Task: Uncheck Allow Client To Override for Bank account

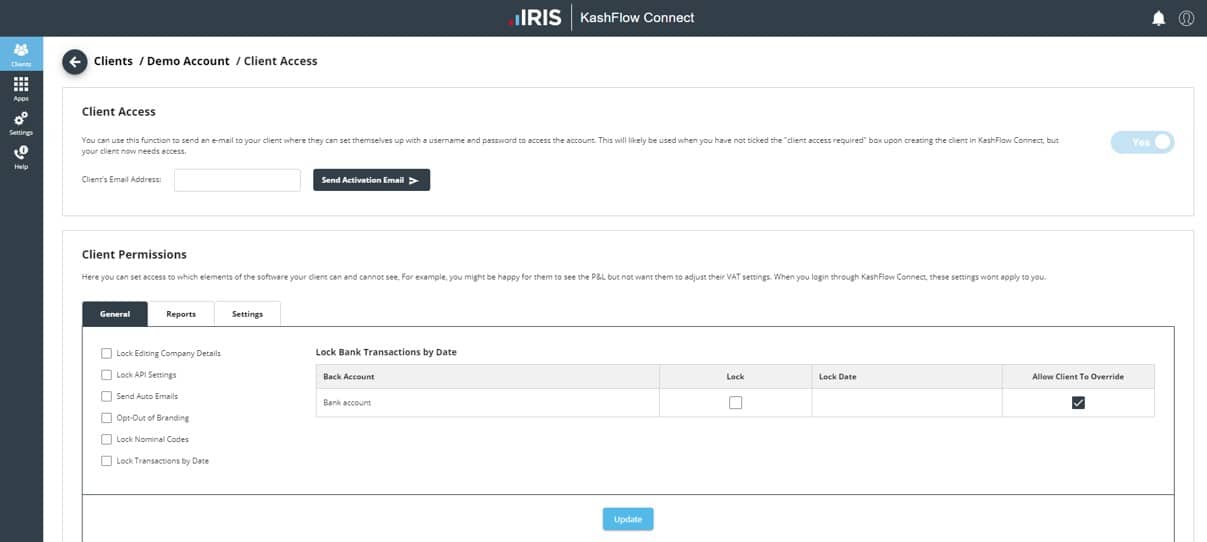Action: coord(1078,403)
